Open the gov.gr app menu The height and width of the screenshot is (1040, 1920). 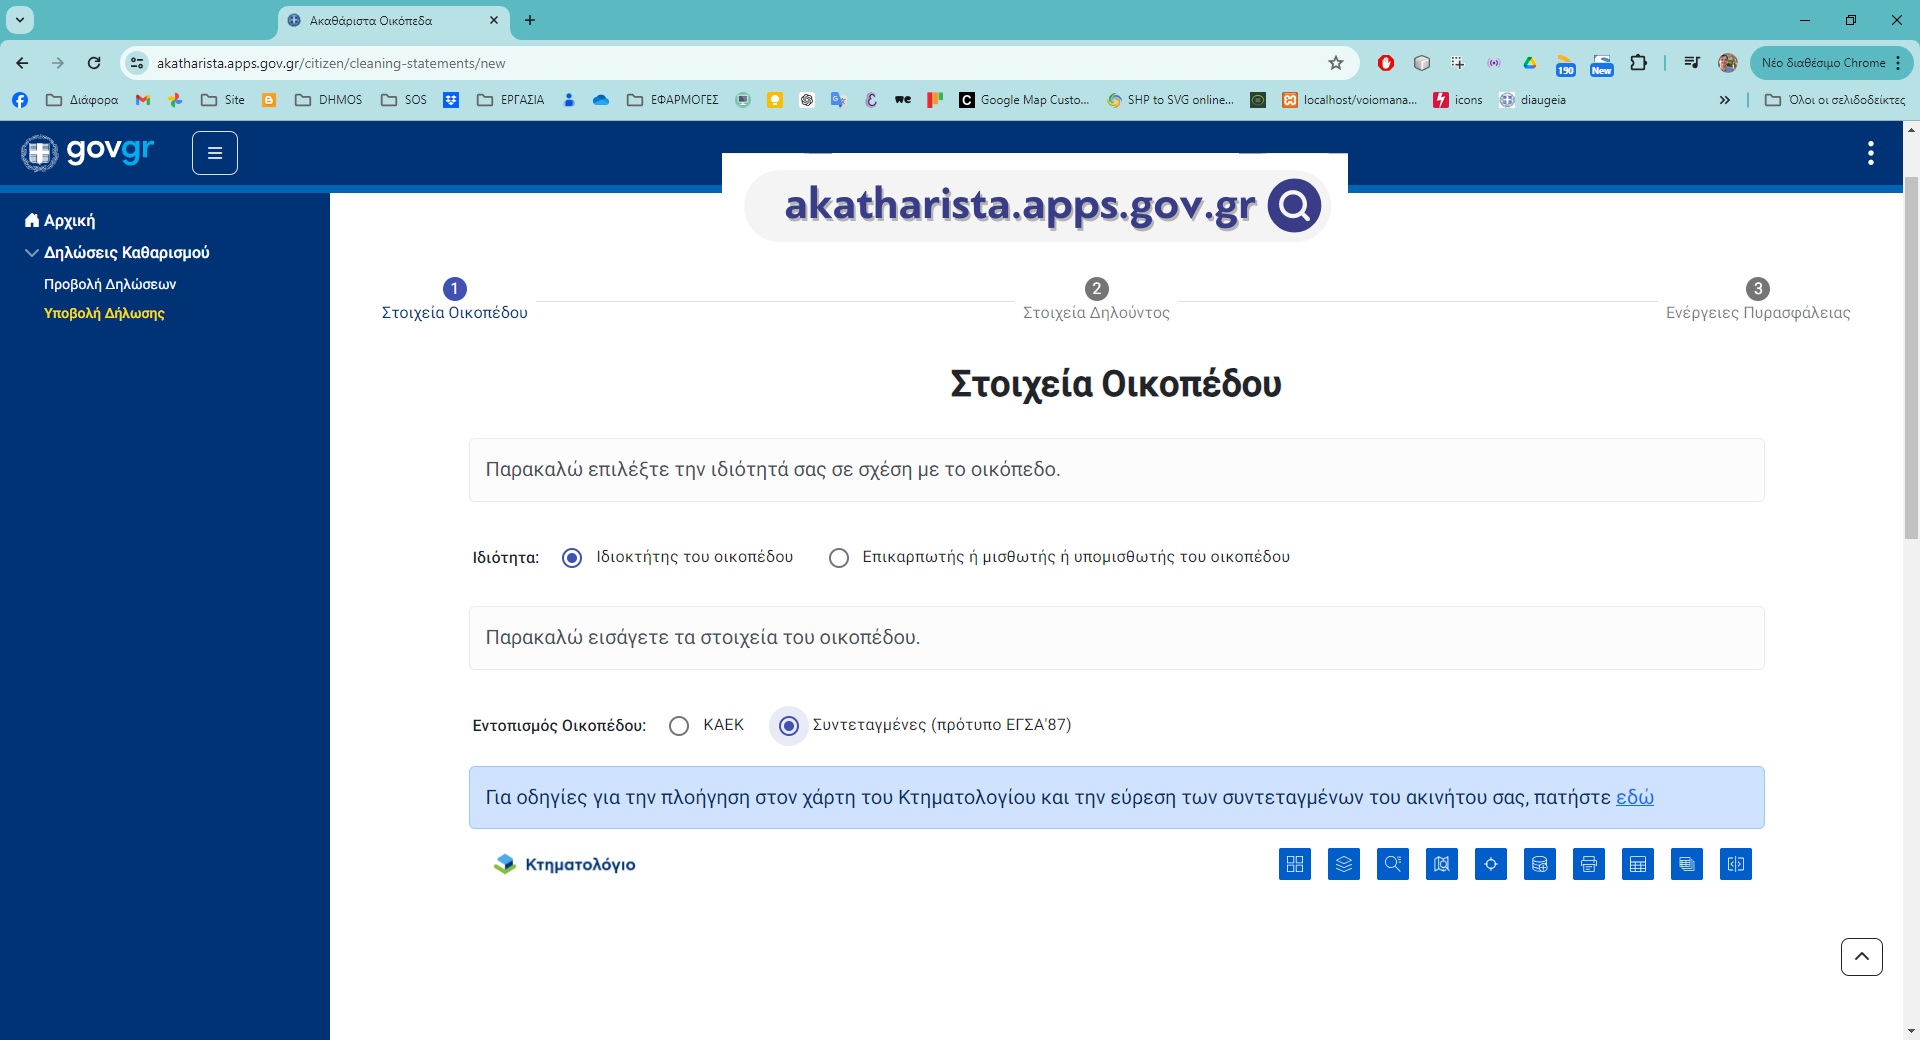pos(214,152)
